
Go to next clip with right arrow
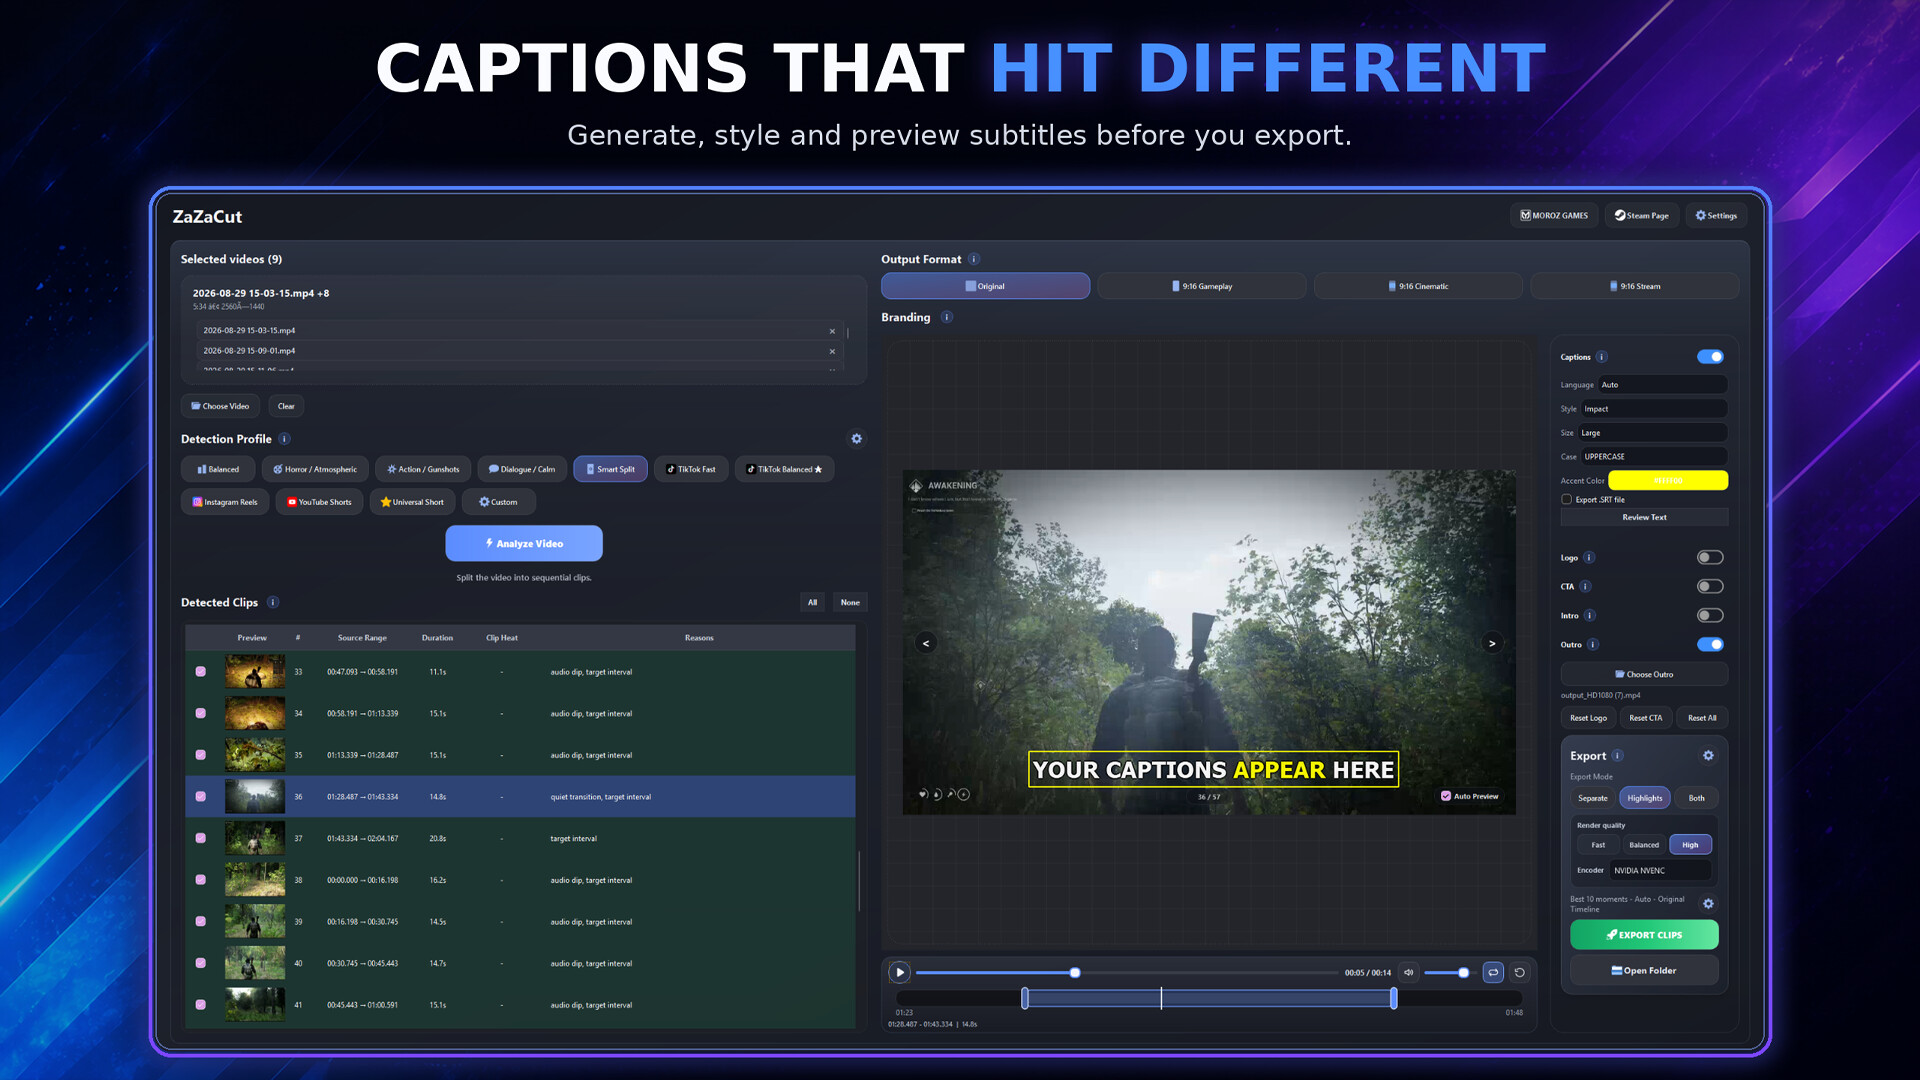1492,643
